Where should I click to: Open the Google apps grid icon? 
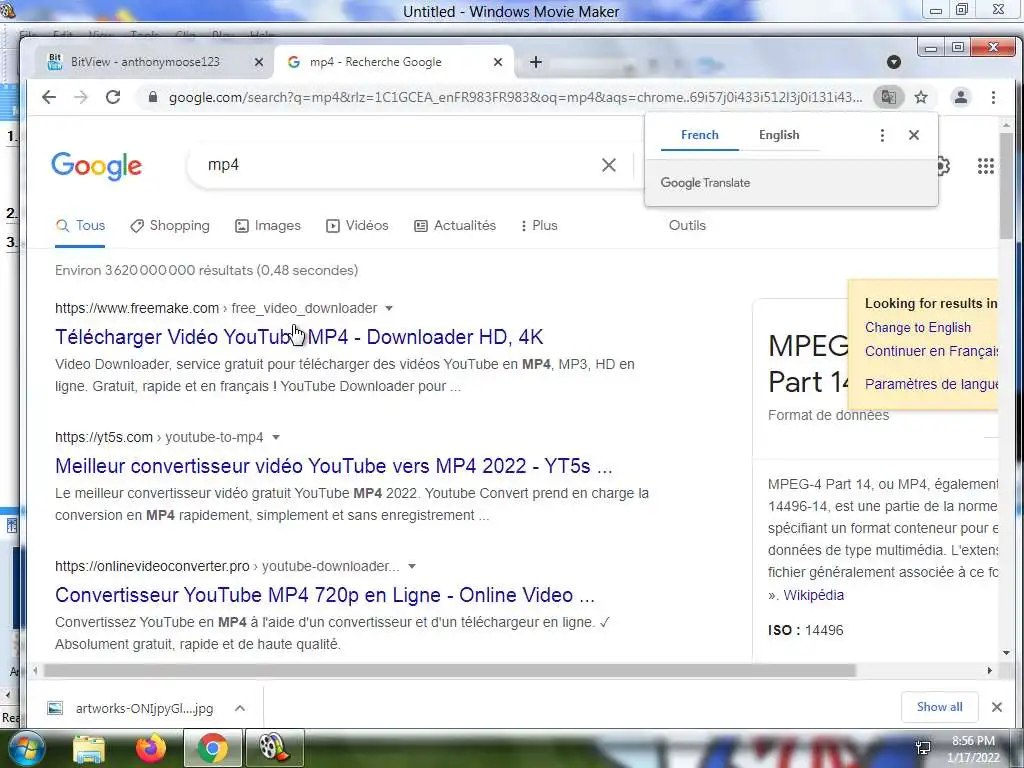click(x=985, y=166)
